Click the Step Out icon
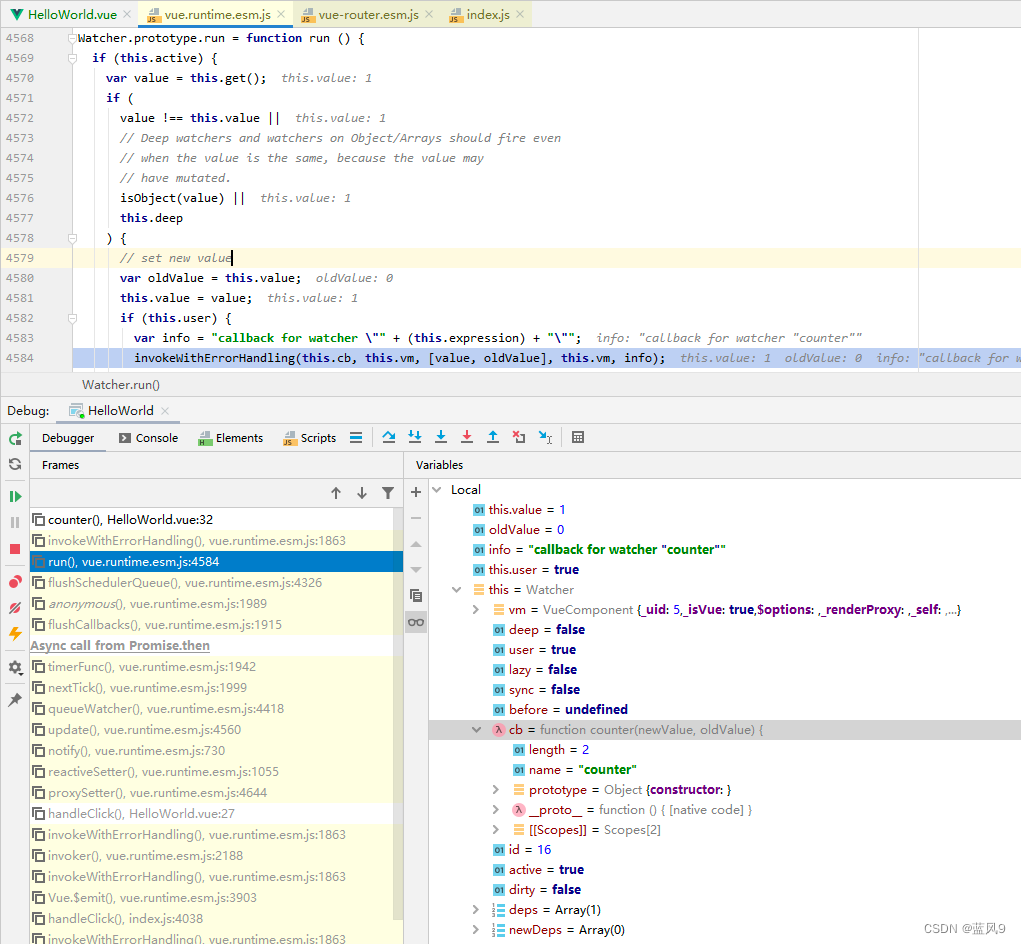This screenshot has width=1021, height=944. pos(493,437)
